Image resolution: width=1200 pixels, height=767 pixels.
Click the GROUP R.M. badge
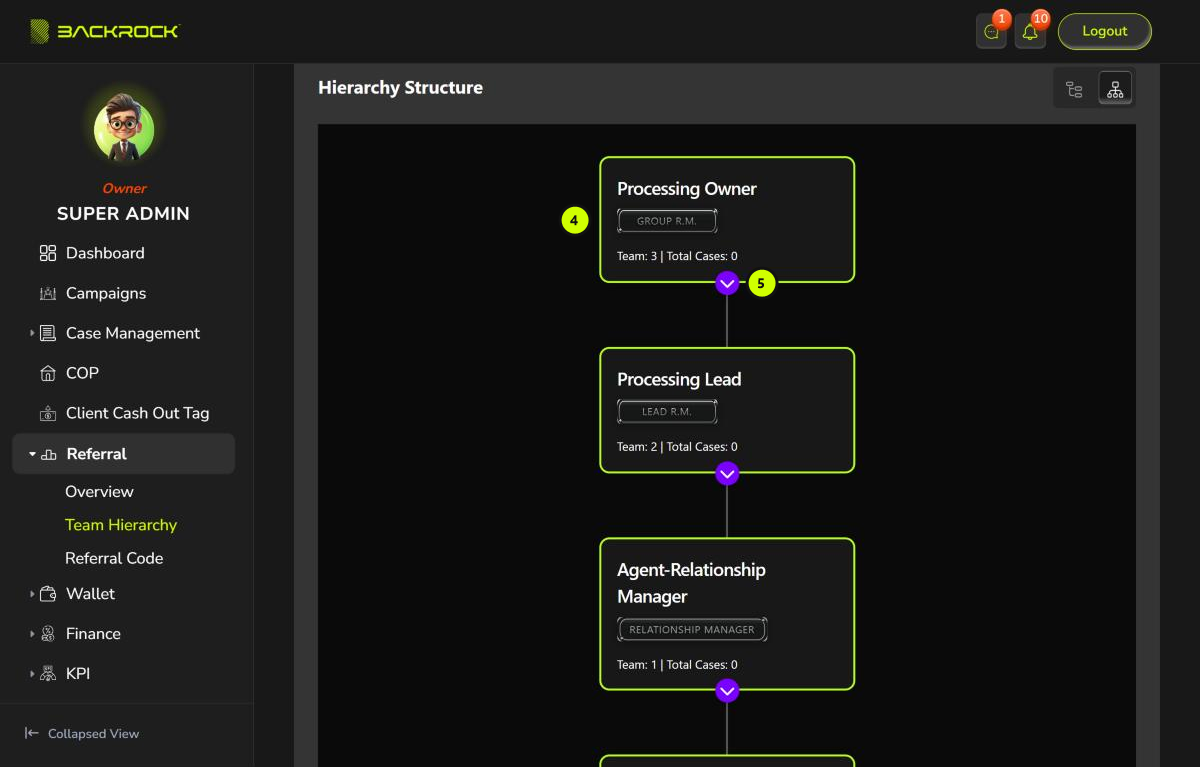(667, 221)
